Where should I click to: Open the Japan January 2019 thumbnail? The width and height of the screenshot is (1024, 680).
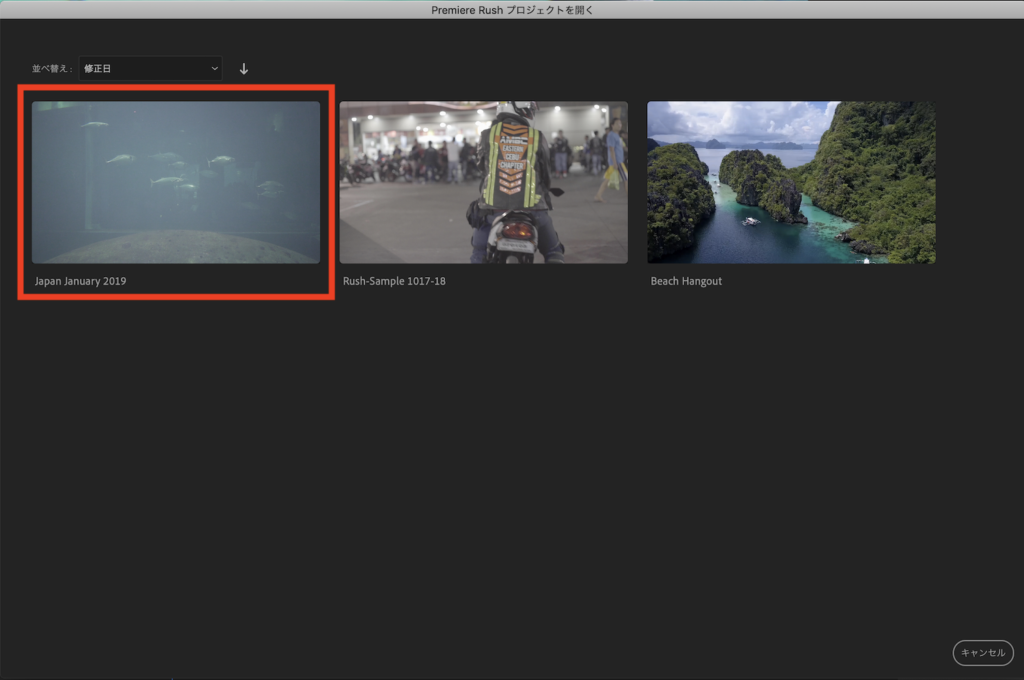tap(176, 182)
